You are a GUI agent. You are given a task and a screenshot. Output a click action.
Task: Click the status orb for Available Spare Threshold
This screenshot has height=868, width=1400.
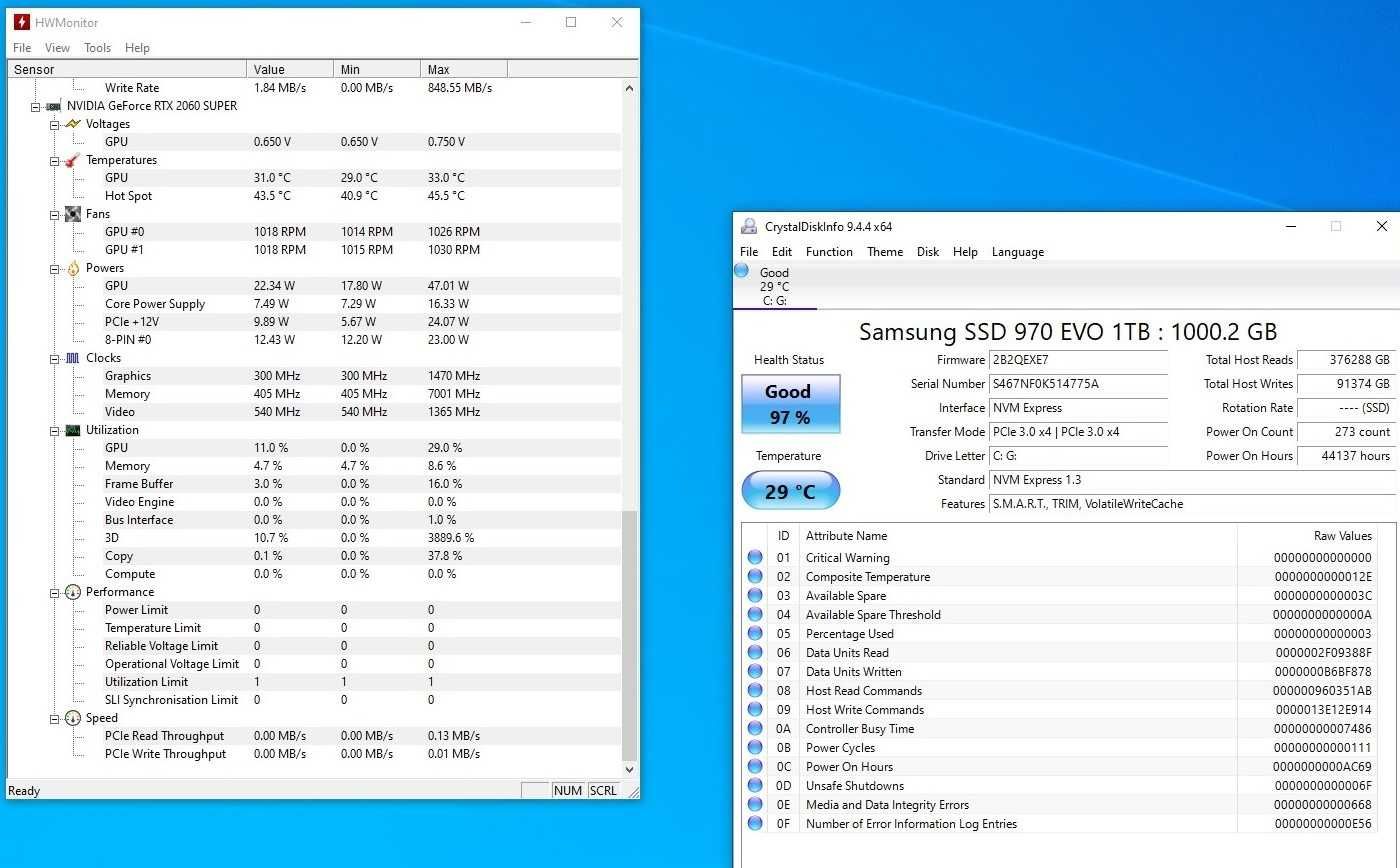tap(755, 615)
